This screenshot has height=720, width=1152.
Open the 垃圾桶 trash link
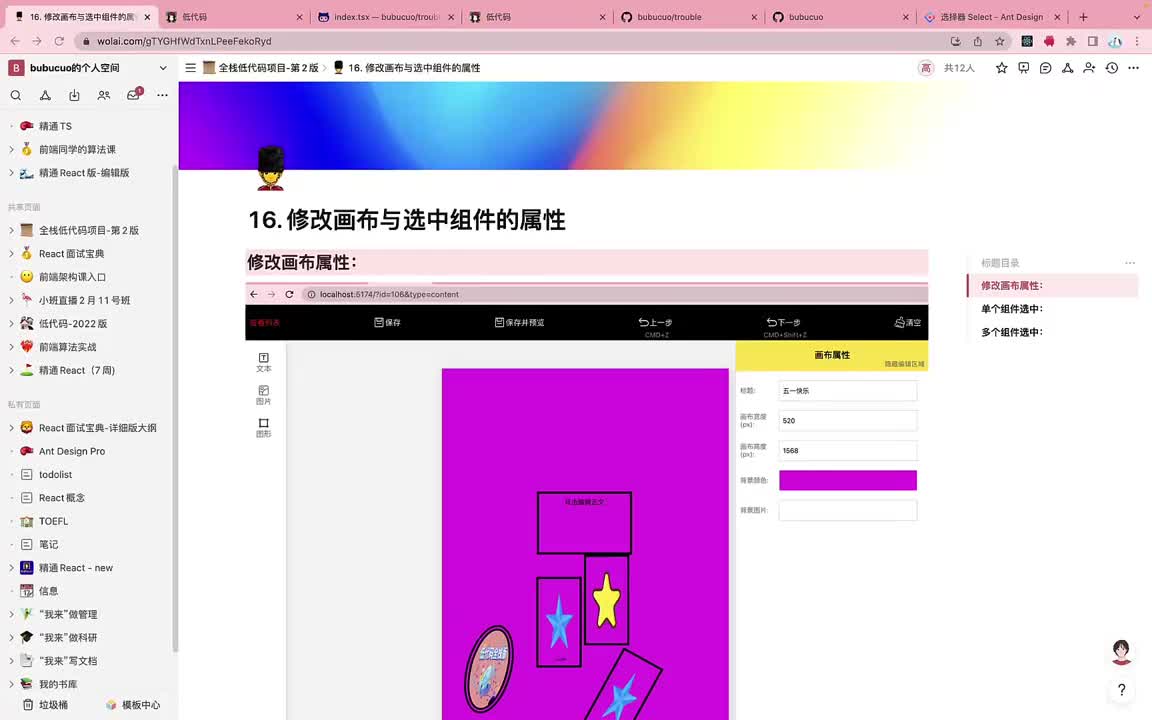point(45,705)
